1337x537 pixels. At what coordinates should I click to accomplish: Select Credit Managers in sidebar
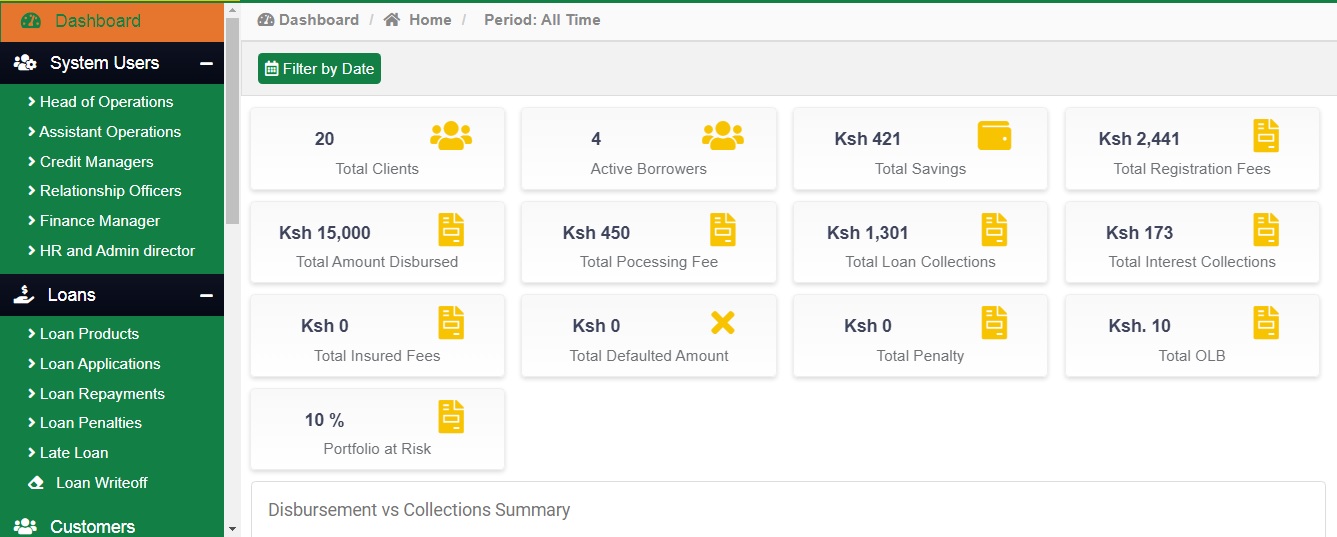click(x=96, y=162)
